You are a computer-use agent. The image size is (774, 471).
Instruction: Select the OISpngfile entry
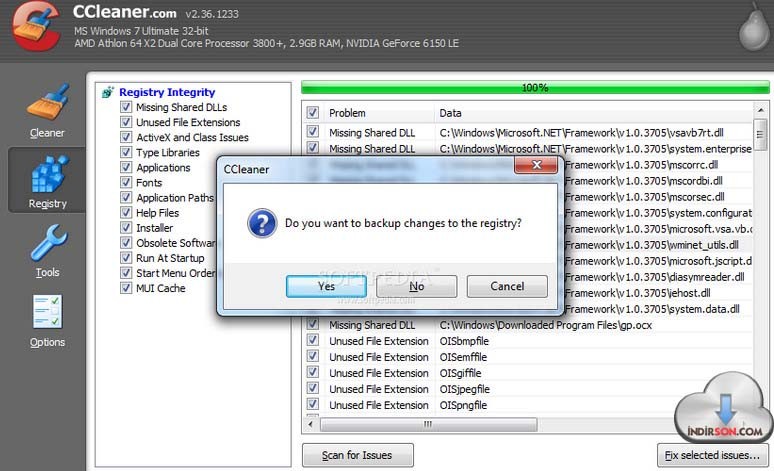463,405
